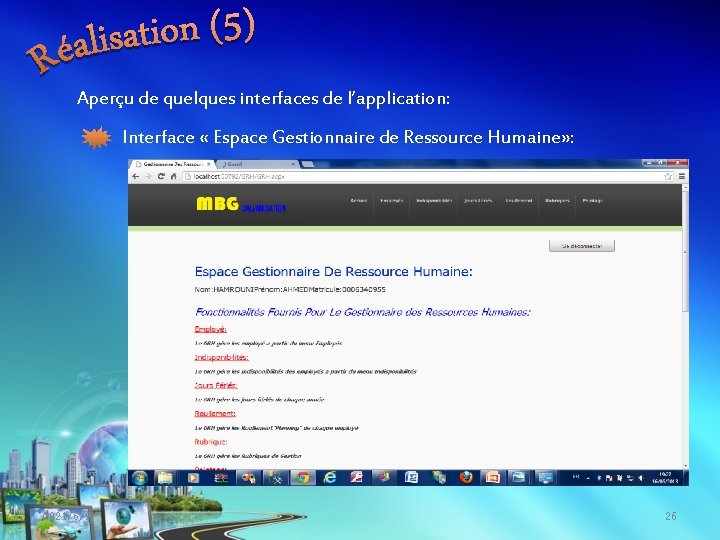The width and height of the screenshot is (720, 540).
Task: Click the browser forward arrow
Action: pos(148,176)
